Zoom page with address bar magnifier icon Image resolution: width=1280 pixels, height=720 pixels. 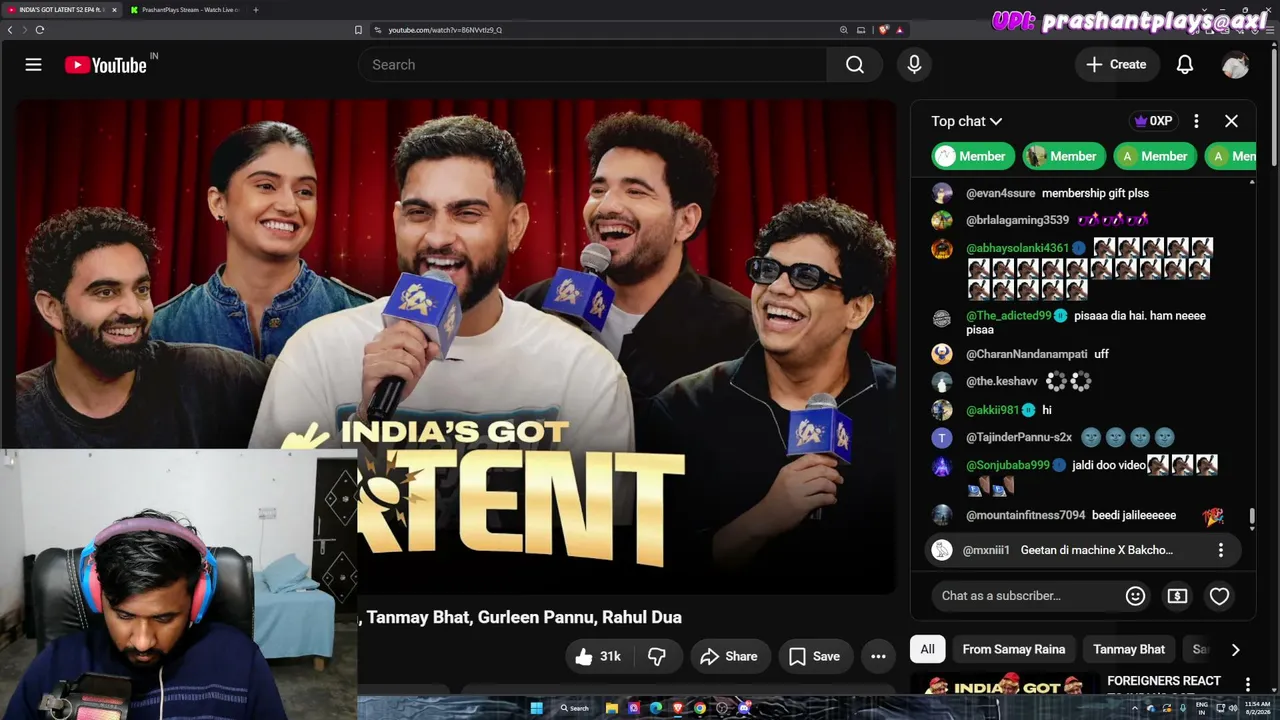[845, 30]
